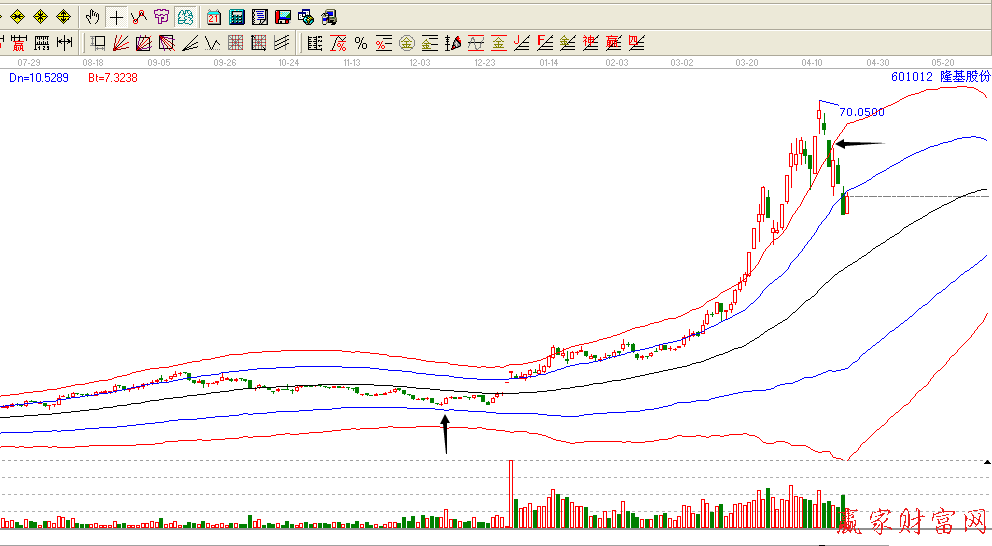Image resolution: width=992 pixels, height=546 pixels.
Task: Select the parallel lines drawing tool
Action: (x=282, y=43)
